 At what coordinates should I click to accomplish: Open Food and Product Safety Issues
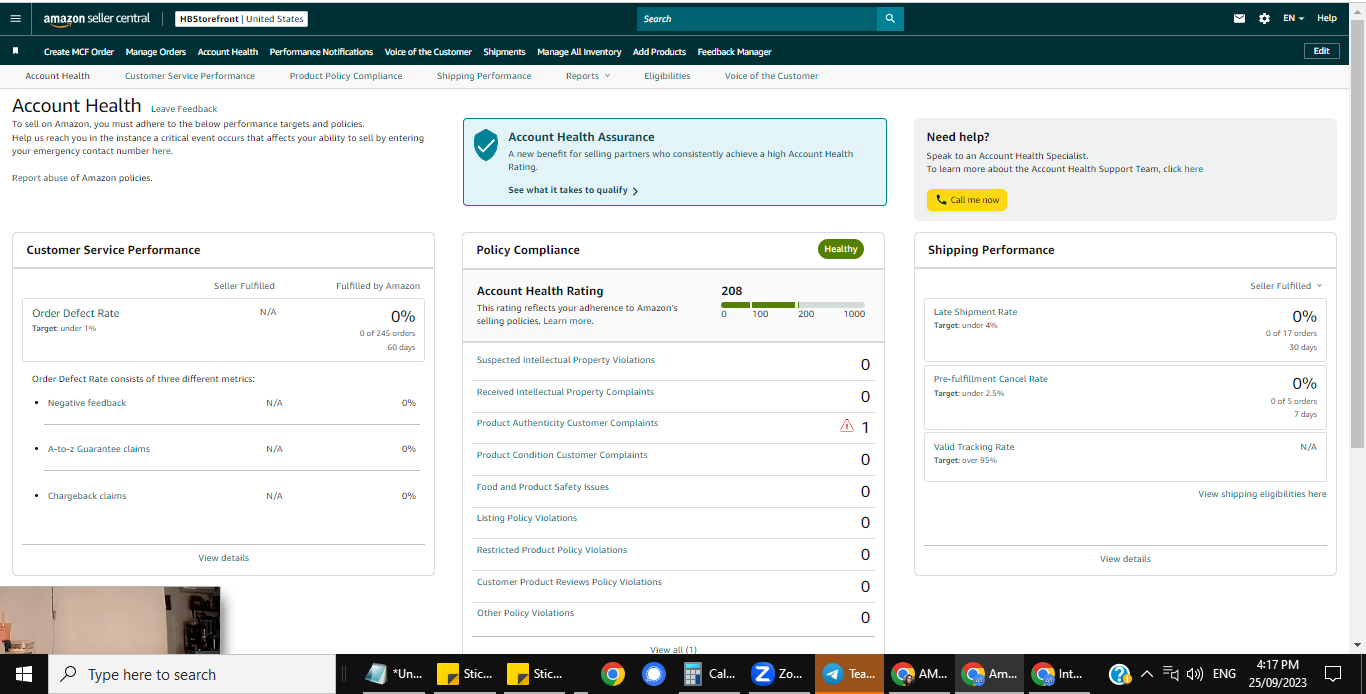[543, 487]
